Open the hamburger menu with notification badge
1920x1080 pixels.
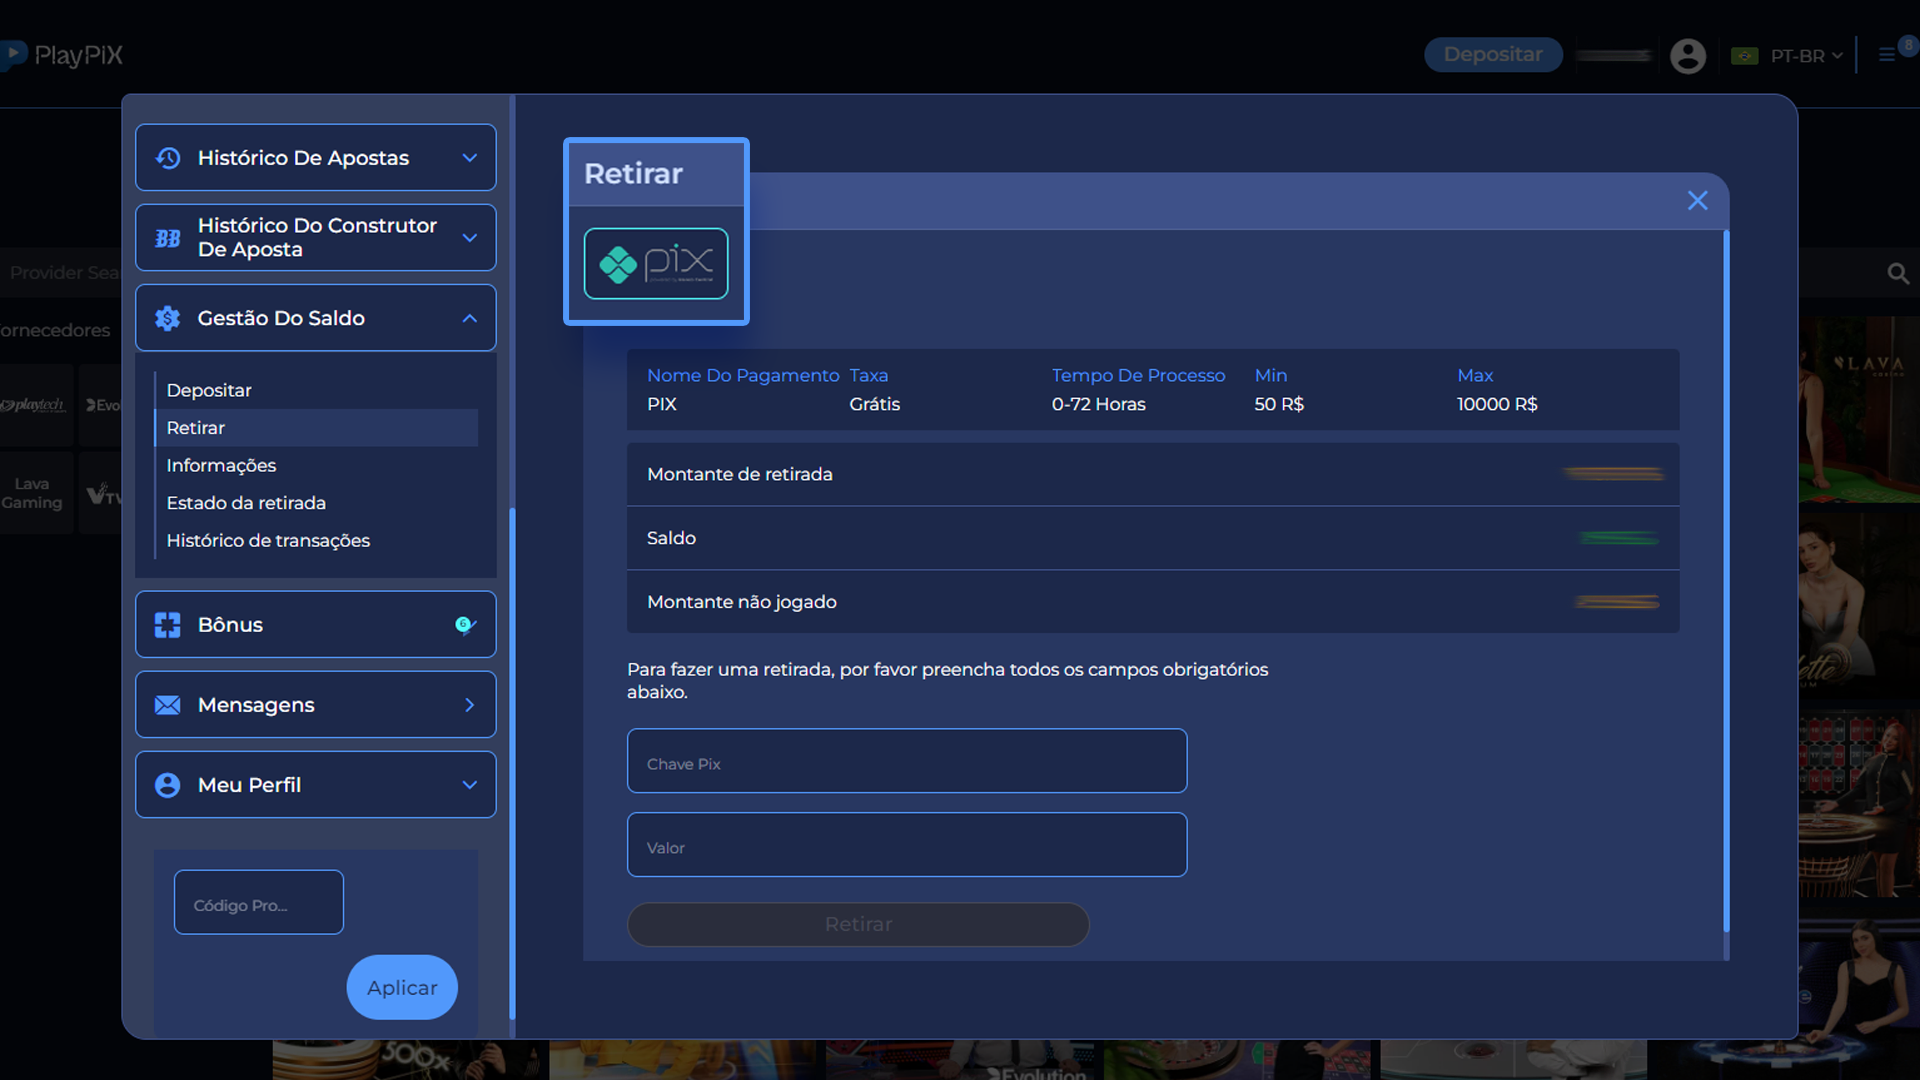point(1888,55)
